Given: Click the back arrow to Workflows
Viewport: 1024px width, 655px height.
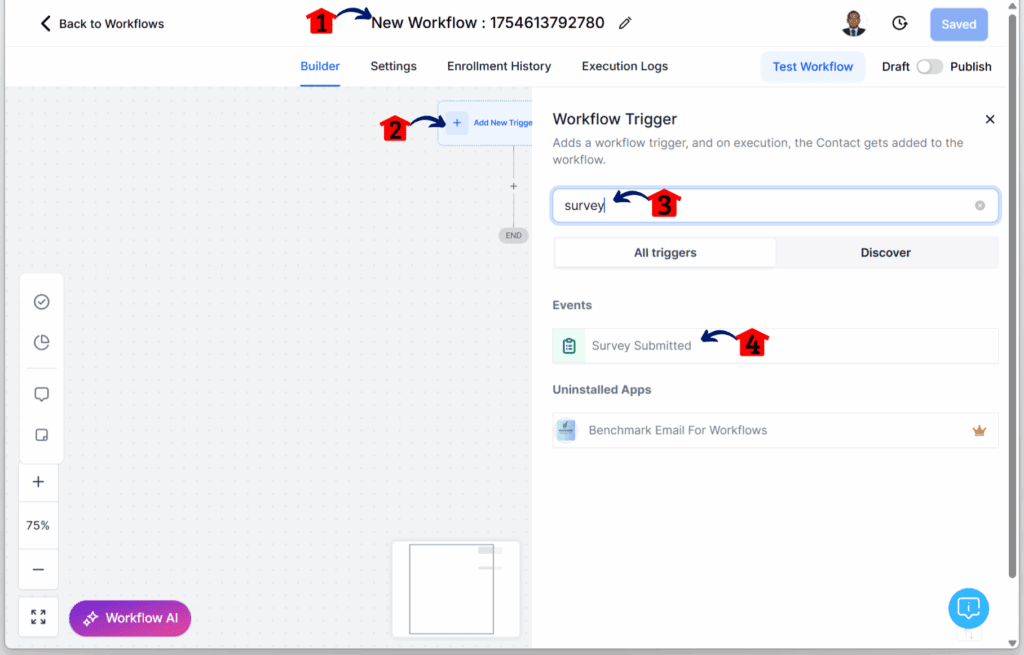Looking at the screenshot, I should (45, 24).
